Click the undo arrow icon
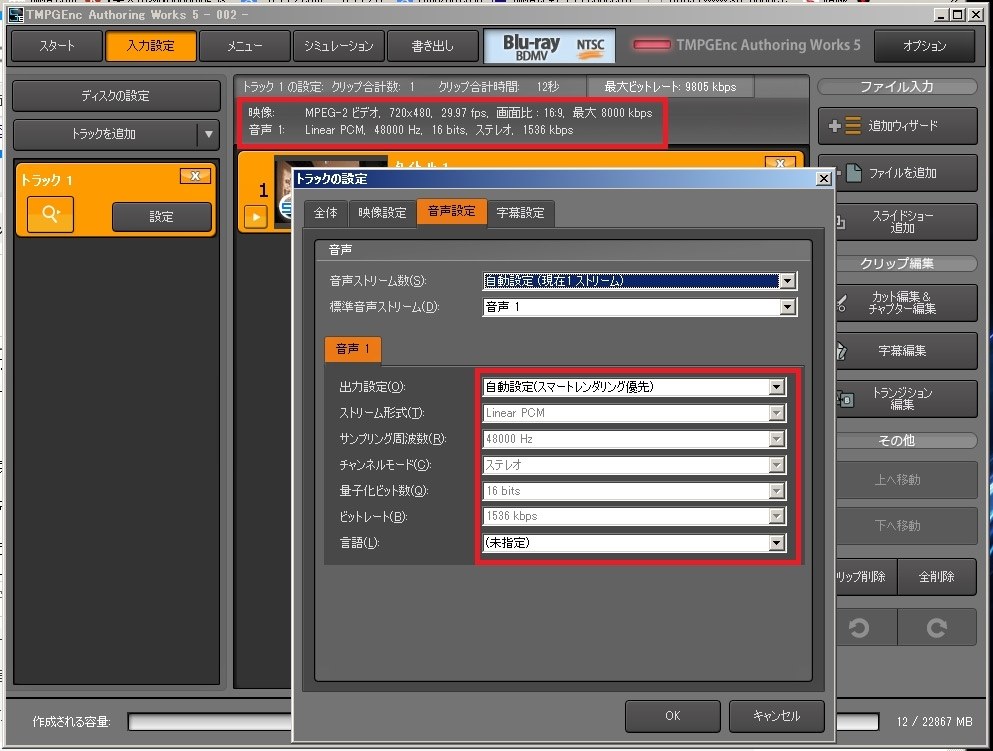 [x=859, y=628]
